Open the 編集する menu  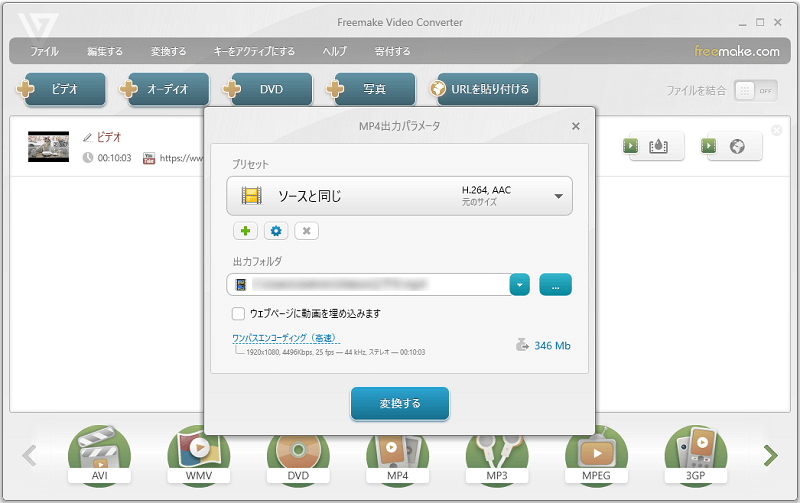pyautogui.click(x=105, y=52)
